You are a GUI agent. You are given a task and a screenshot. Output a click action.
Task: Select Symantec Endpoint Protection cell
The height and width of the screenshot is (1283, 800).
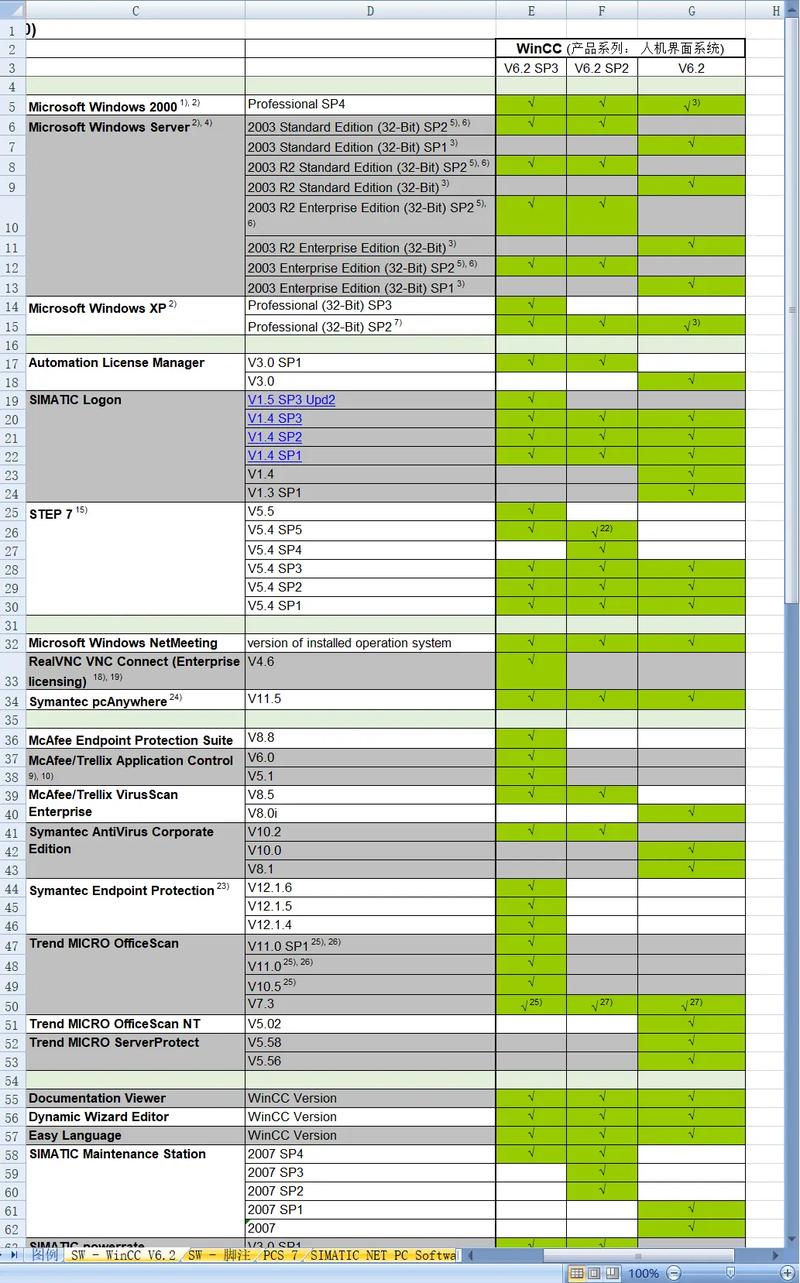pyautogui.click(x=135, y=906)
